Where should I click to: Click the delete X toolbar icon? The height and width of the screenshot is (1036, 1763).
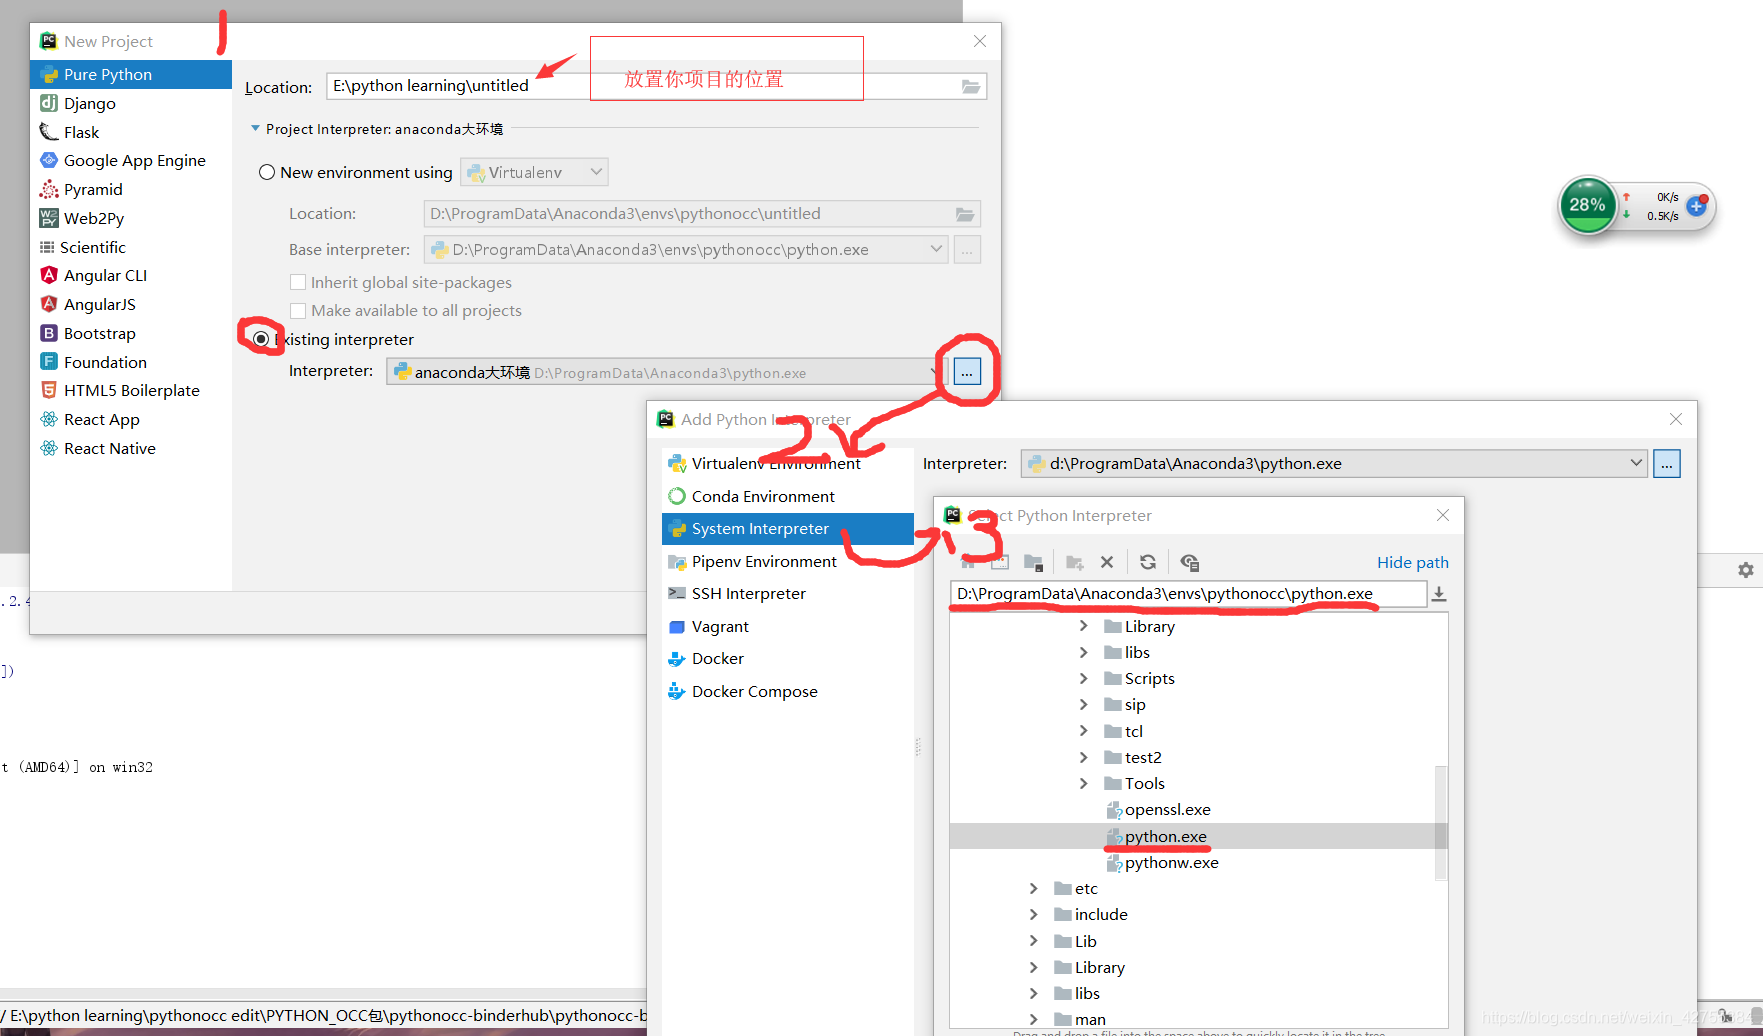pyautogui.click(x=1107, y=562)
